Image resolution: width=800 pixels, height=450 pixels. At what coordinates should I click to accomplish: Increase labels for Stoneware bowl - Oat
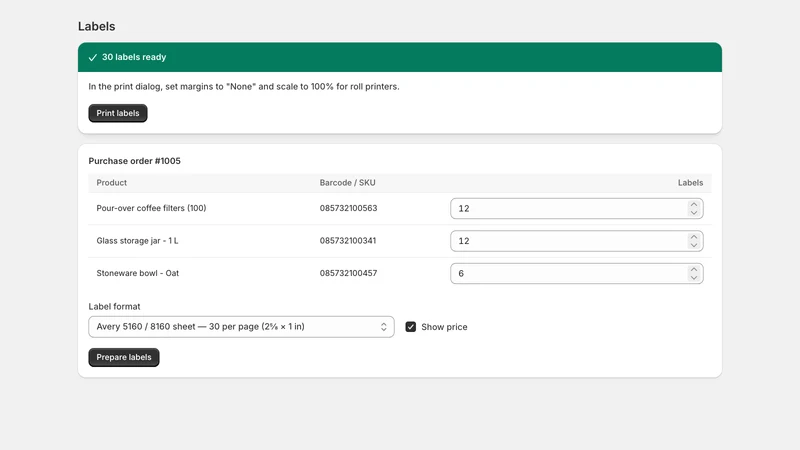(693, 269)
